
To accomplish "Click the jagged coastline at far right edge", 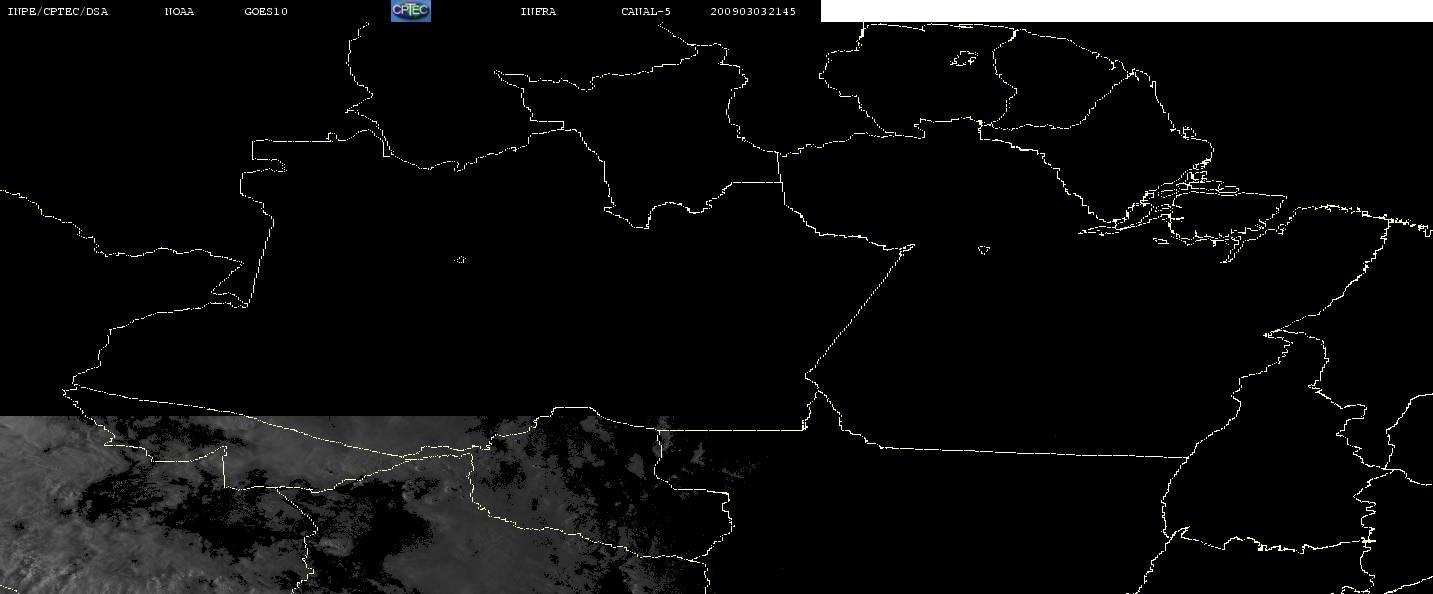I will [x=1405, y=222].
